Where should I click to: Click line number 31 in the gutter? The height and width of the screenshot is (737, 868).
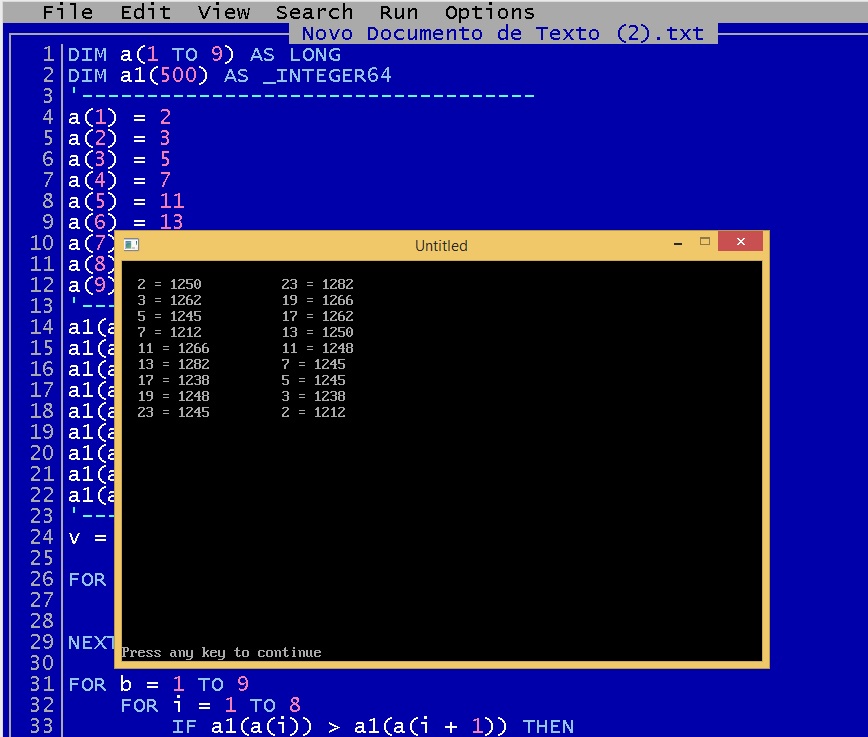pos(42,685)
